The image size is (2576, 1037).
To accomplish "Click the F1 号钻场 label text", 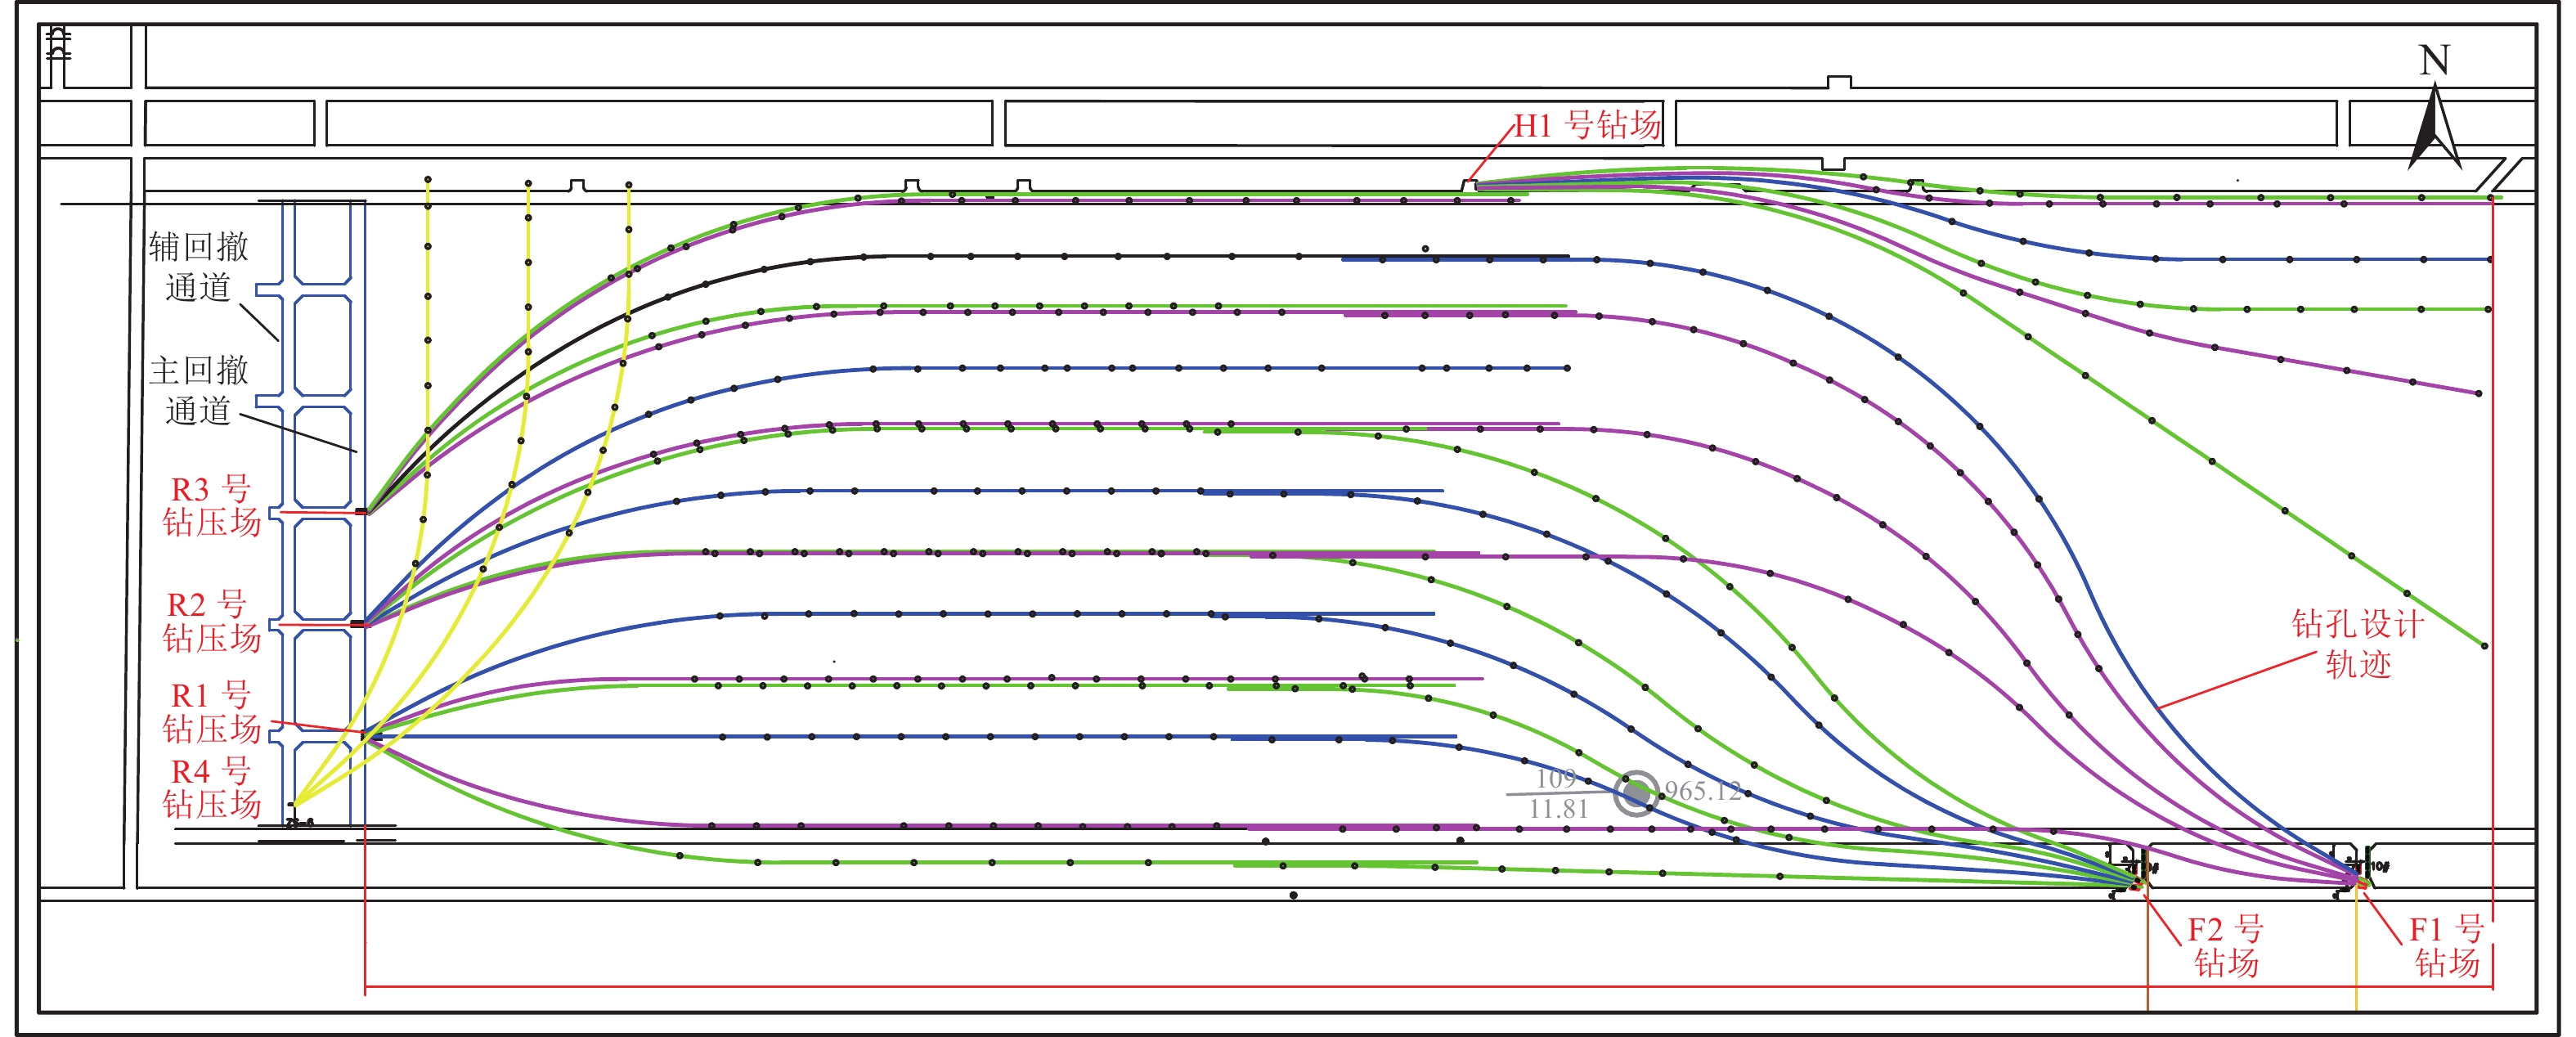I will [2446, 946].
